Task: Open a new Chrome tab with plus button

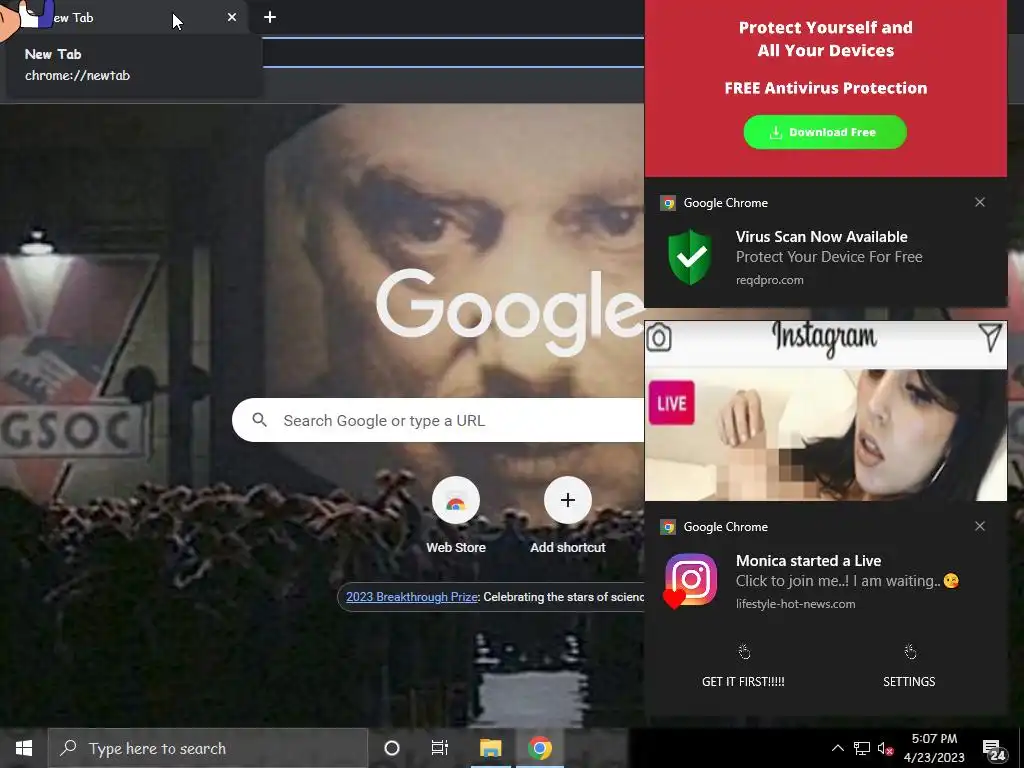Action: tap(270, 18)
